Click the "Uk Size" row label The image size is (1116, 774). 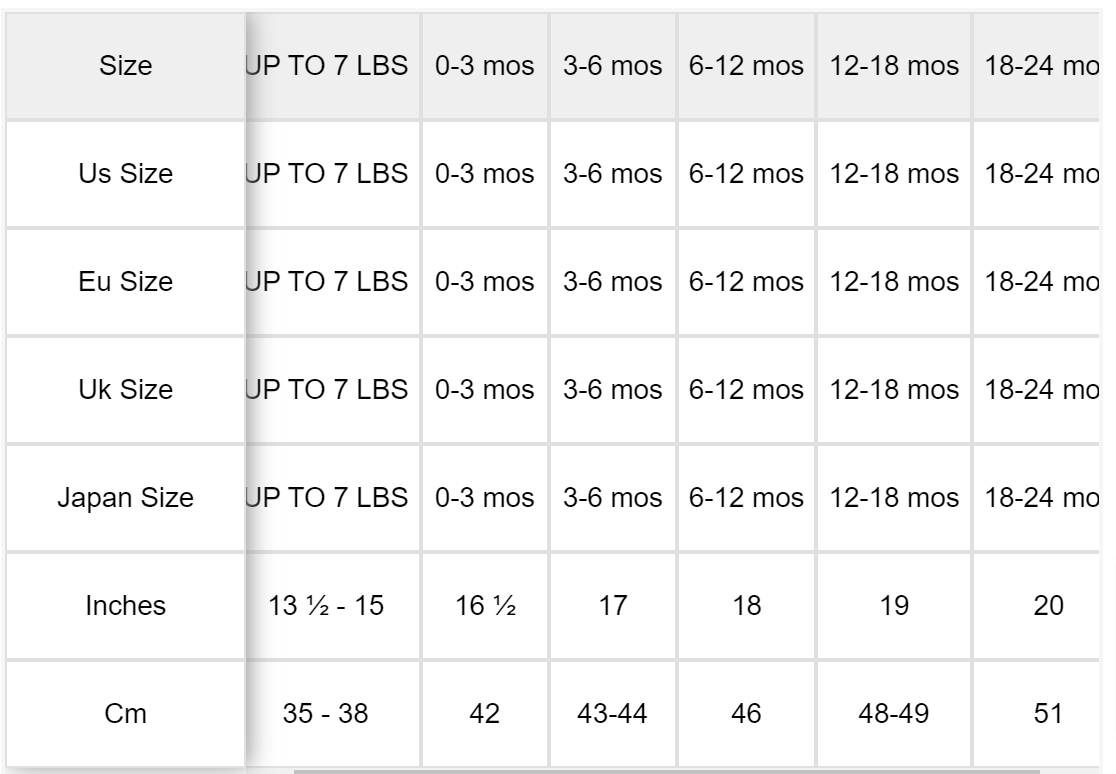(126, 391)
